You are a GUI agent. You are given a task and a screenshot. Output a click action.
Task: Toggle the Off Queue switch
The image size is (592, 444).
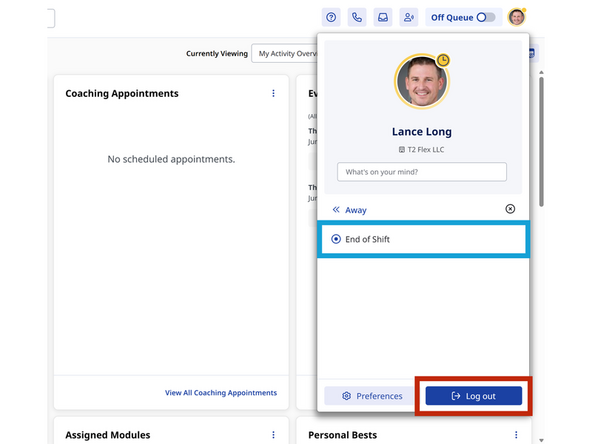(486, 17)
